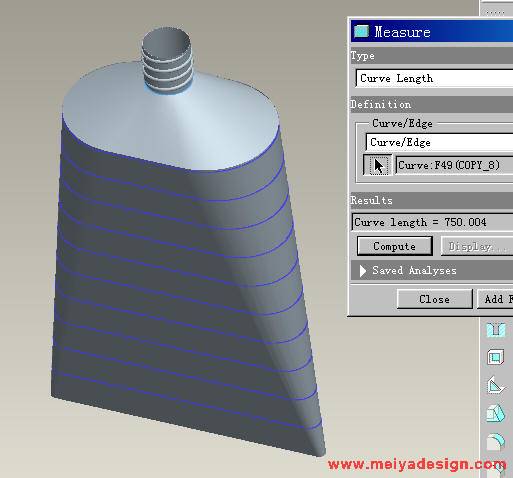Select the Hole tool icon
Screen dimensions: 513x478
(x=496, y=330)
